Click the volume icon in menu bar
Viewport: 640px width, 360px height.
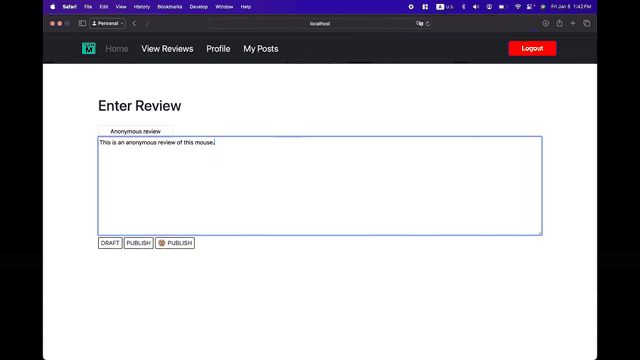pos(476,7)
